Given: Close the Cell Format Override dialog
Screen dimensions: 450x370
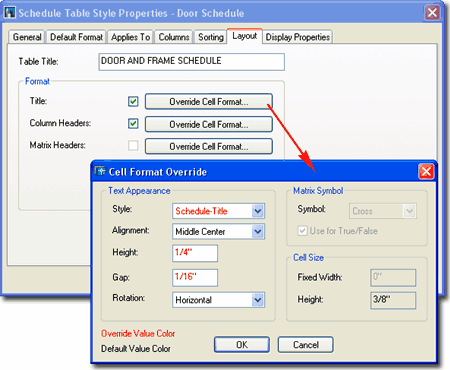Looking at the screenshot, I should coord(426,172).
